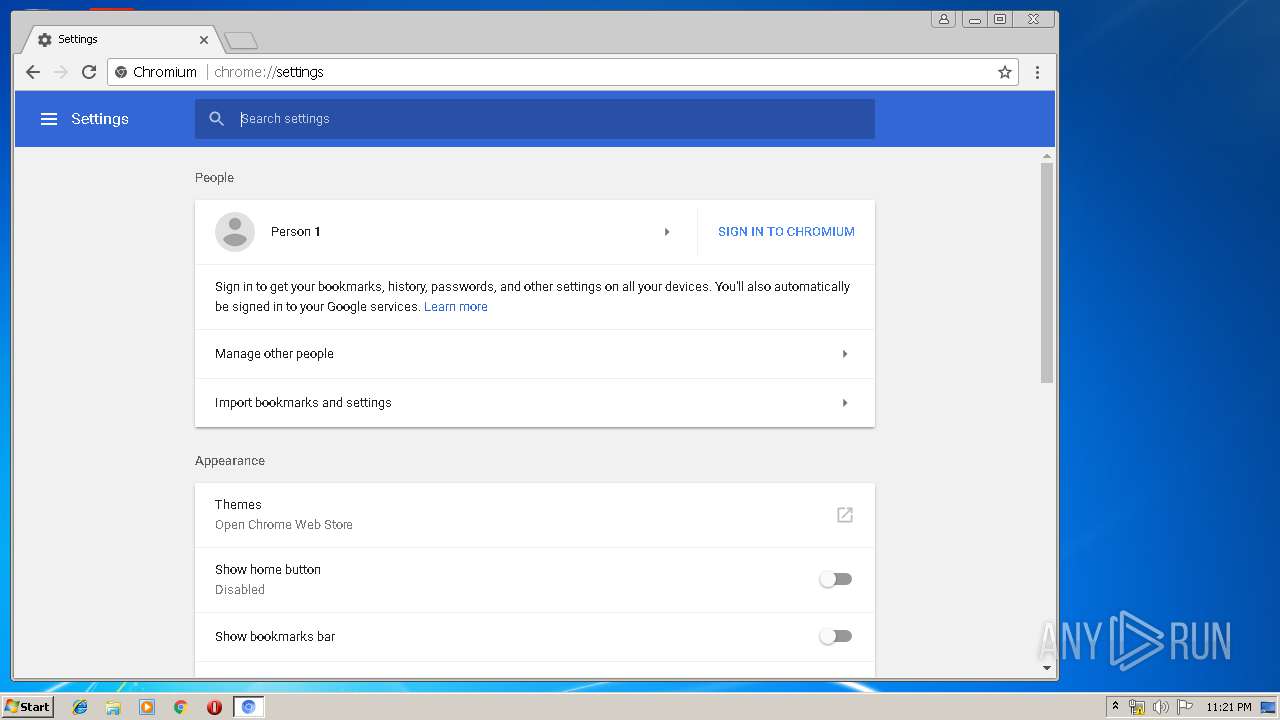This screenshot has width=1280, height=720.
Task: Launch Internet Explorer from the taskbar
Action: point(80,707)
